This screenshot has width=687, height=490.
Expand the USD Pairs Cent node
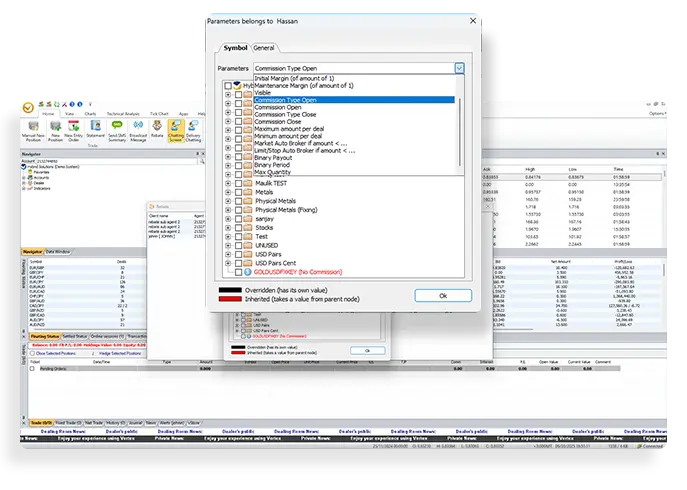[228, 263]
